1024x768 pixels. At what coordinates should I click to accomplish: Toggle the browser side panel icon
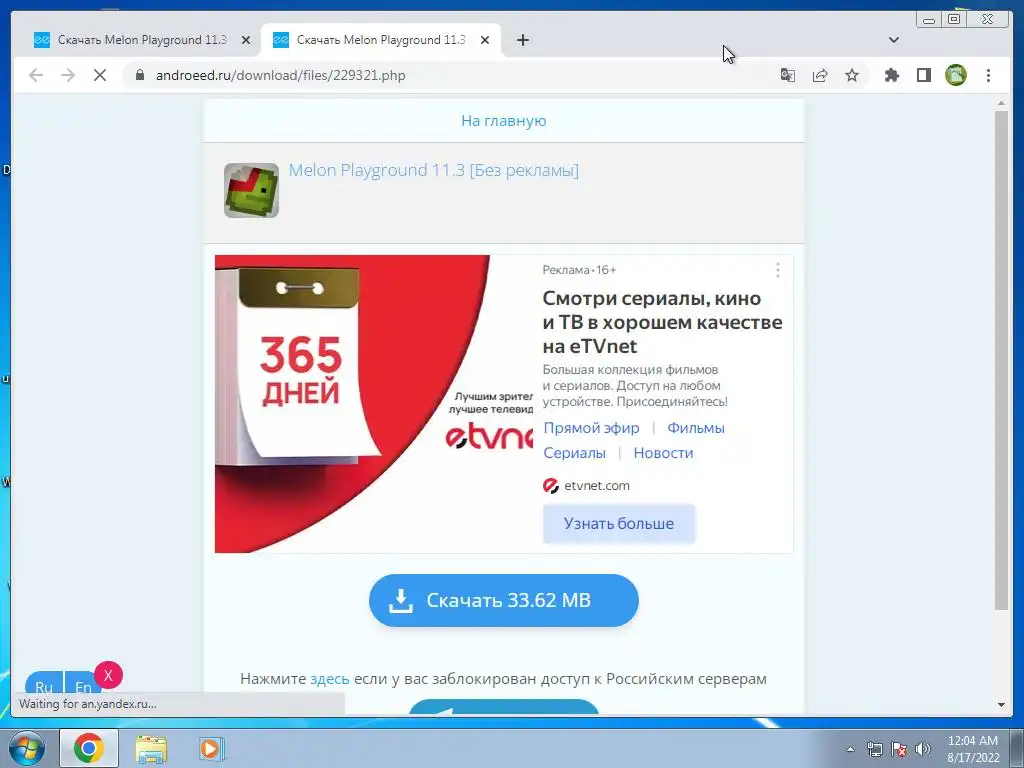tap(923, 75)
